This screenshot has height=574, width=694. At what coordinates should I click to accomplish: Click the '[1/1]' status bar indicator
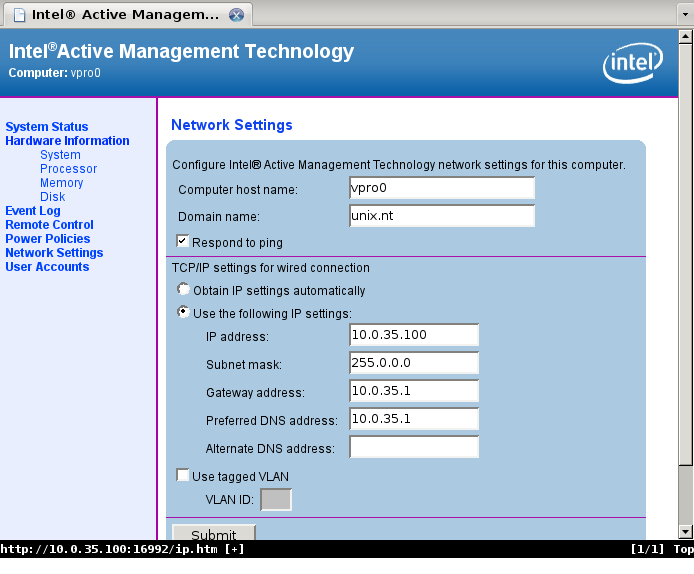pos(648,549)
